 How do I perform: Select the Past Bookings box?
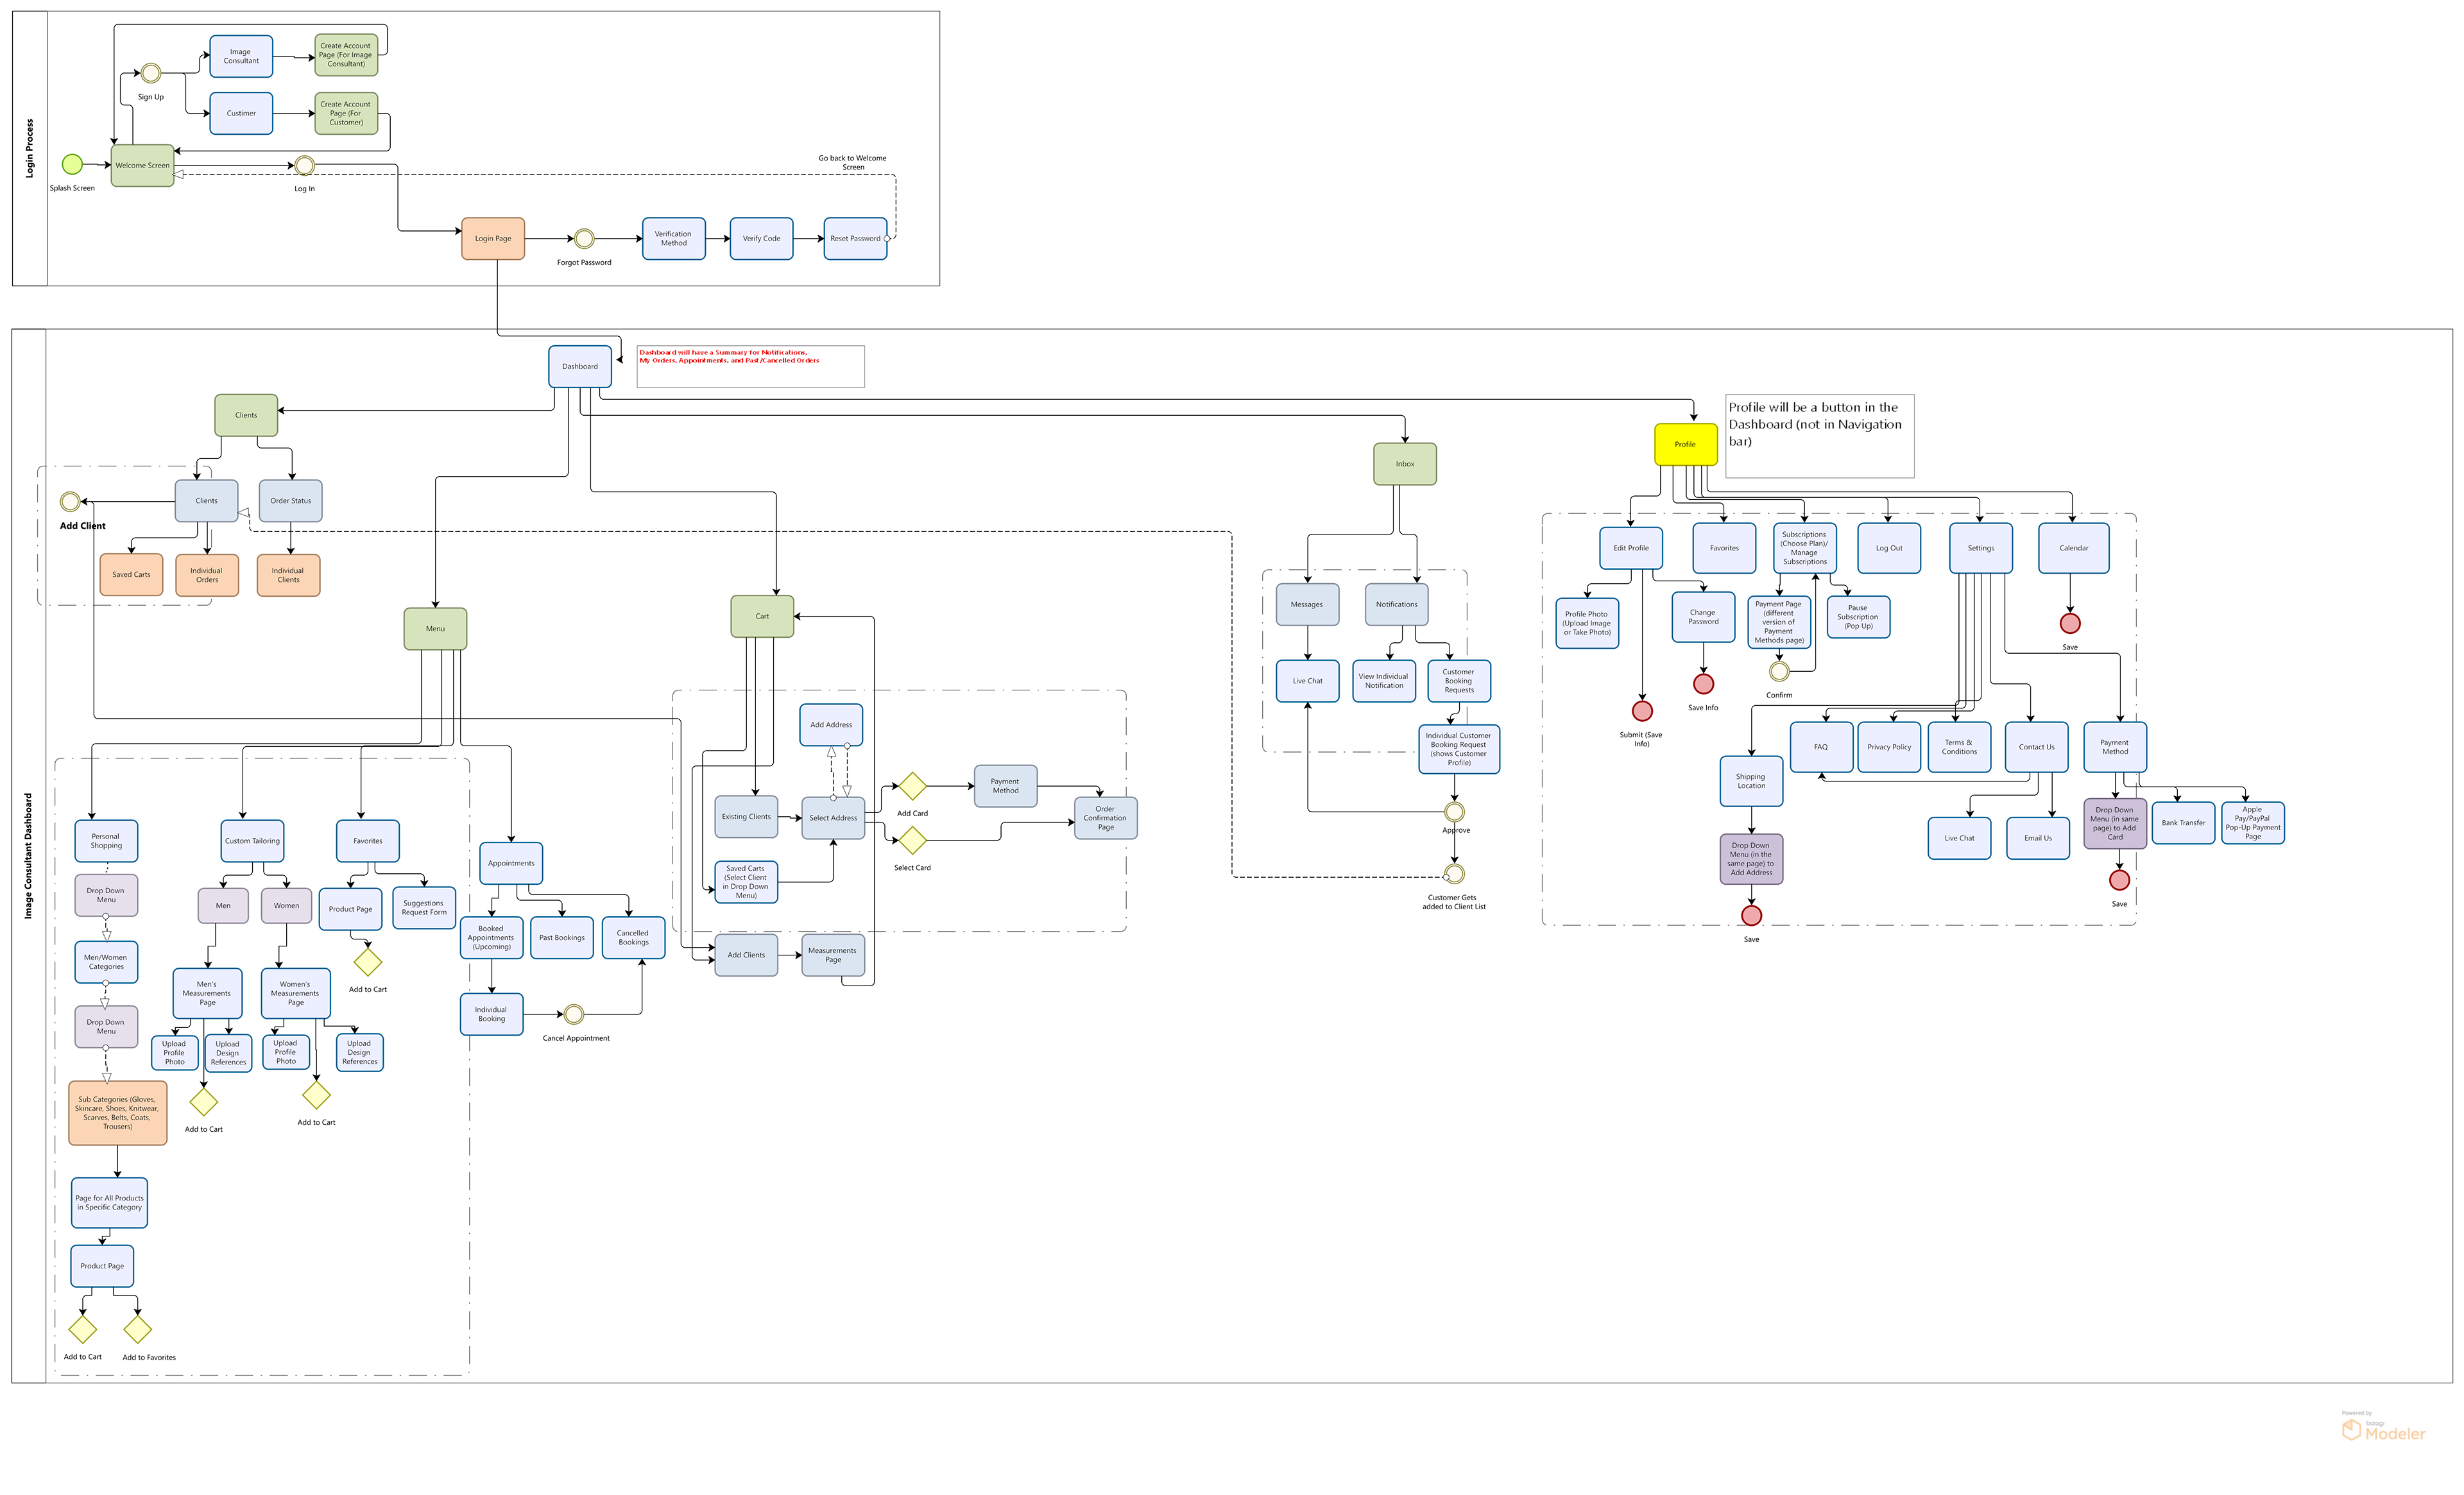click(562, 938)
